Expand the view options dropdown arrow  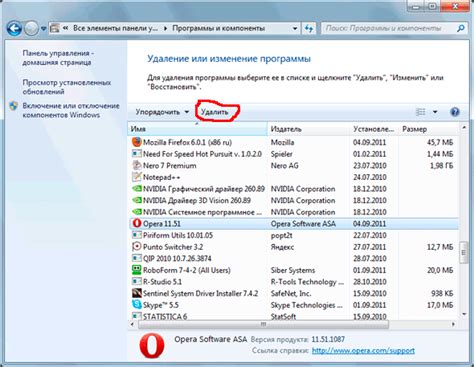click(435, 112)
